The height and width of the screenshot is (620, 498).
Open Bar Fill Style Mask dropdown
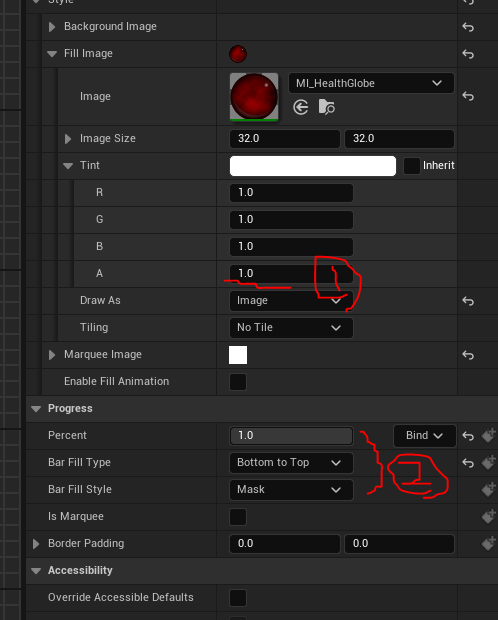[291, 490]
